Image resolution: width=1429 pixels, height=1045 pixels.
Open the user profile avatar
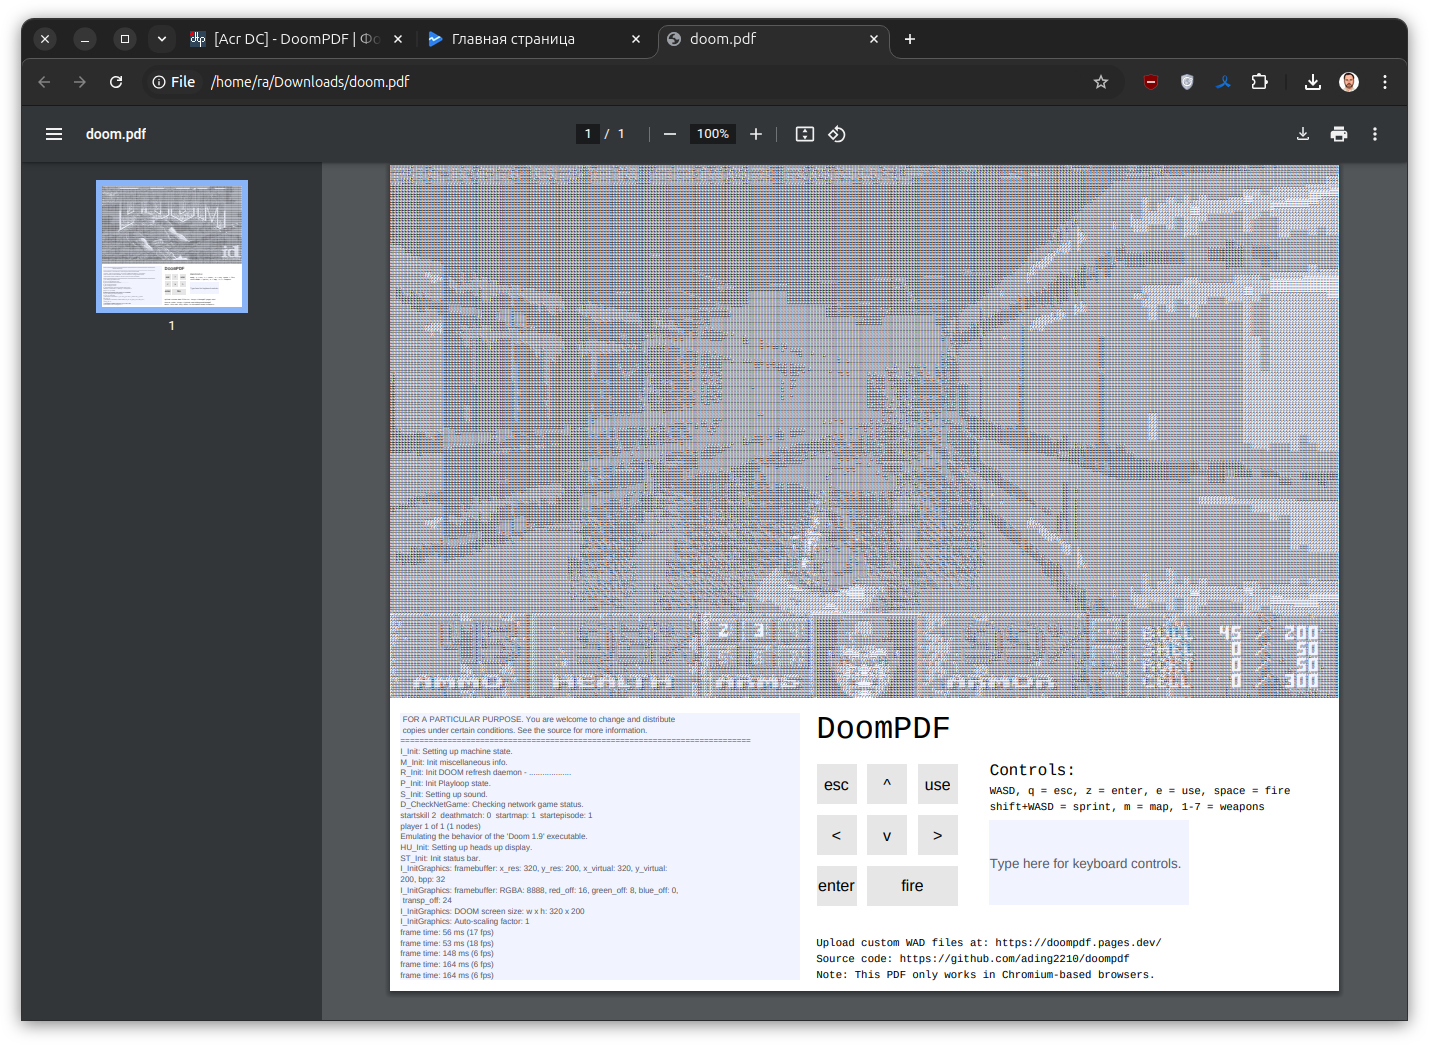tap(1349, 82)
